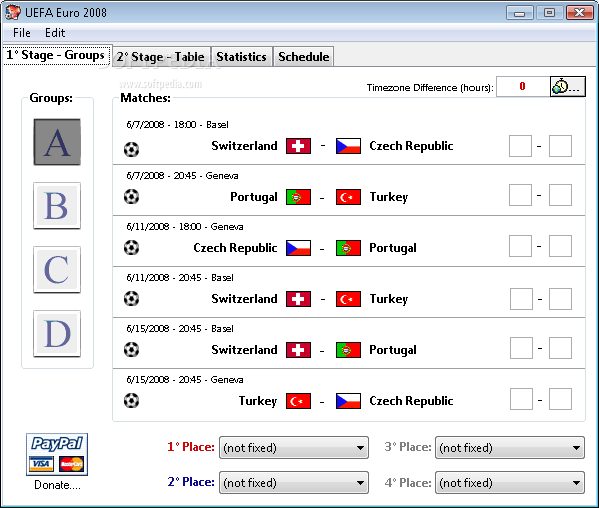Click the '6/7/2008 - 18:00 - Basel' match header
Screen dimensions: 599x508
click(177, 125)
